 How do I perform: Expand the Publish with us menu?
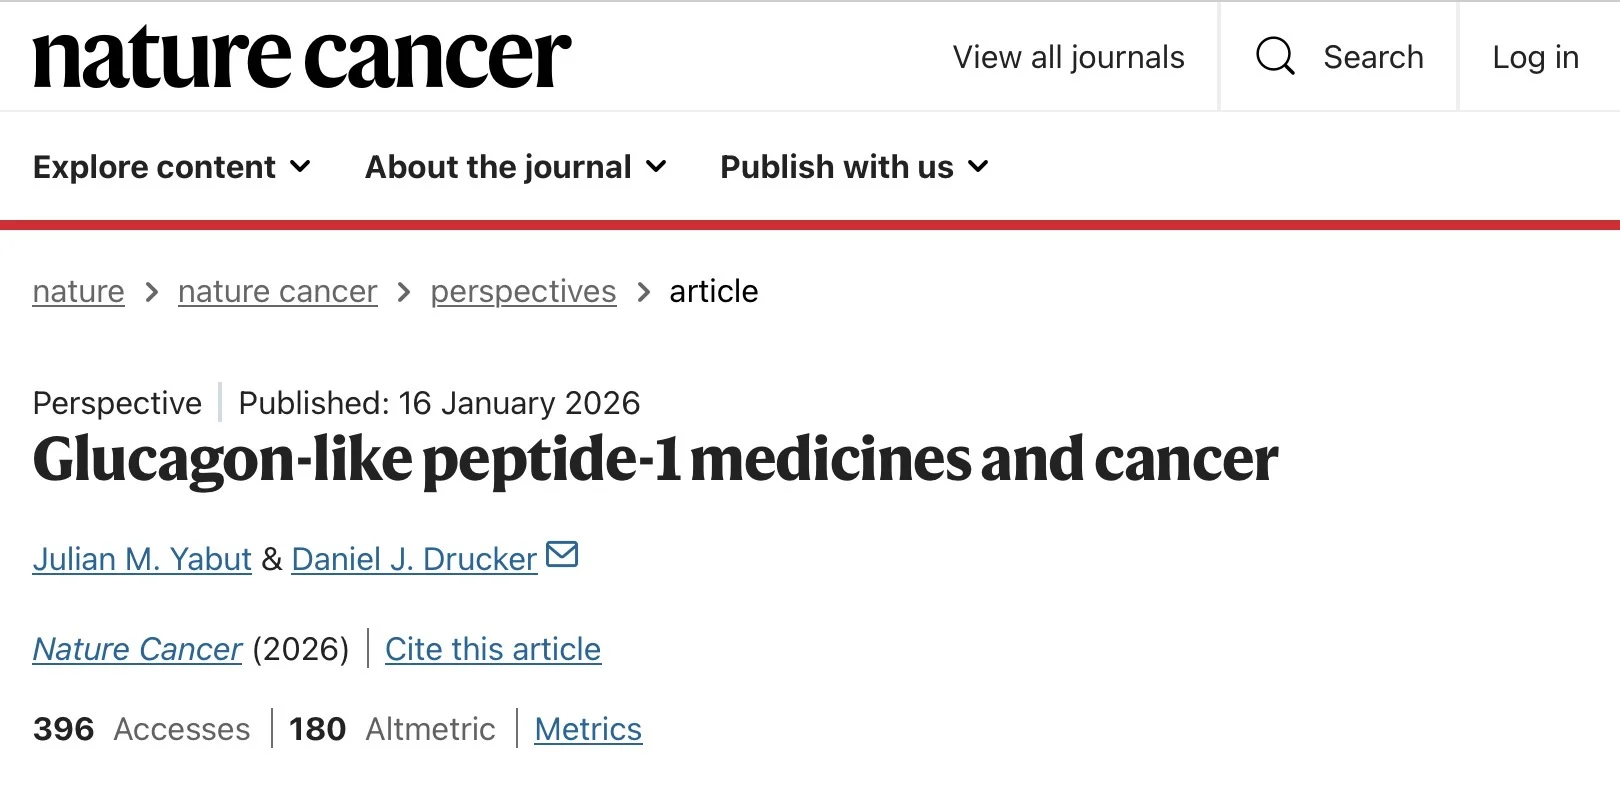pyautogui.click(x=854, y=167)
